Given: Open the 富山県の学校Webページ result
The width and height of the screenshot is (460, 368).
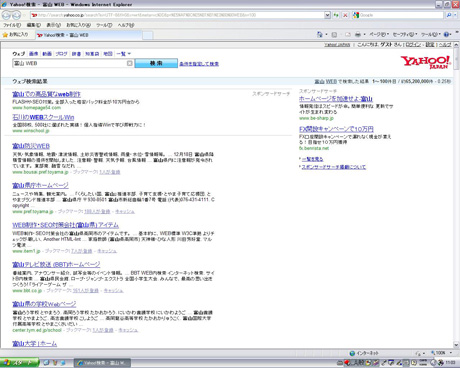Looking at the screenshot, I should 44,304.
